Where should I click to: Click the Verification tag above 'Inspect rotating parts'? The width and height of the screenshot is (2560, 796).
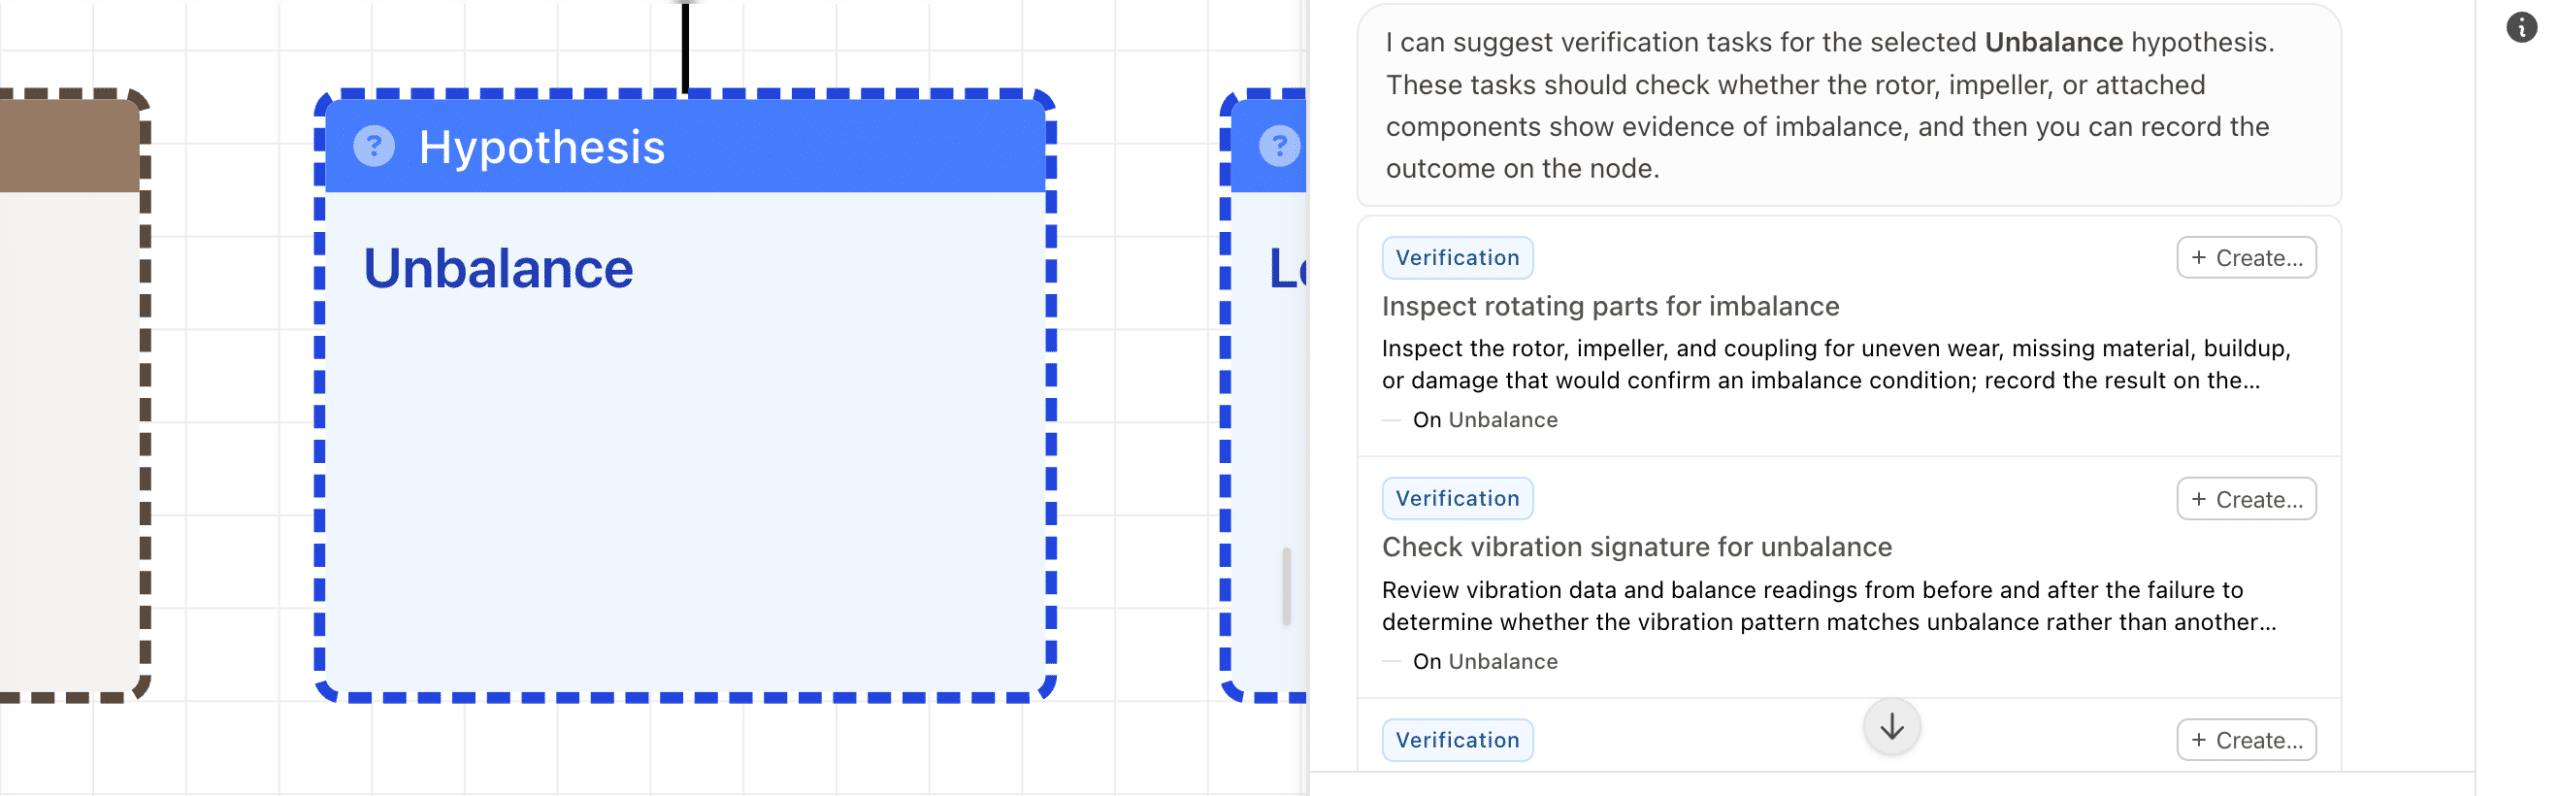[x=1457, y=258]
